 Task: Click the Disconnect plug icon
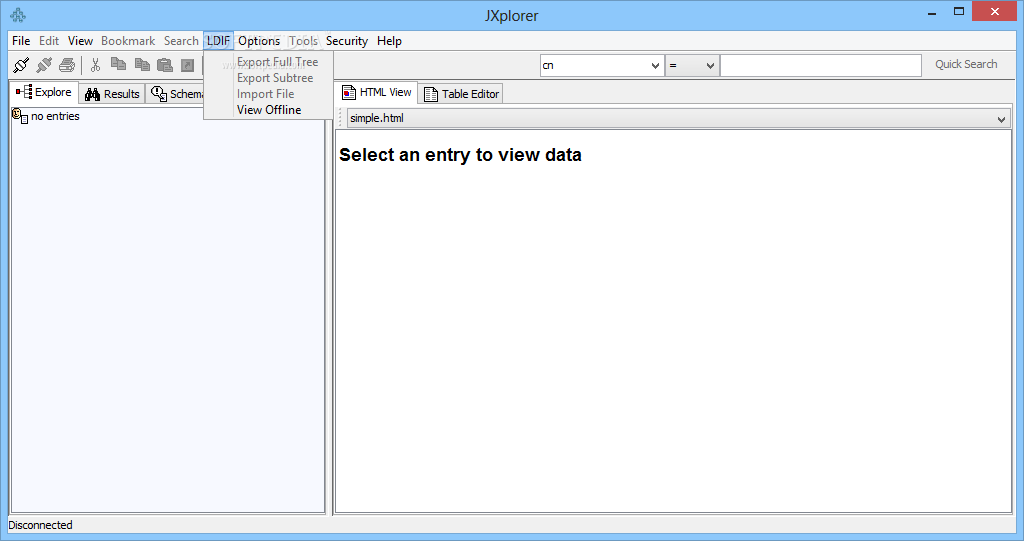tap(44, 65)
